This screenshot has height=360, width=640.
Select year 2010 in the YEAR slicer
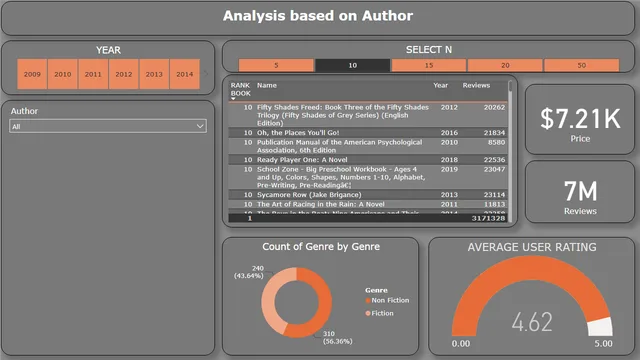tap(62, 74)
